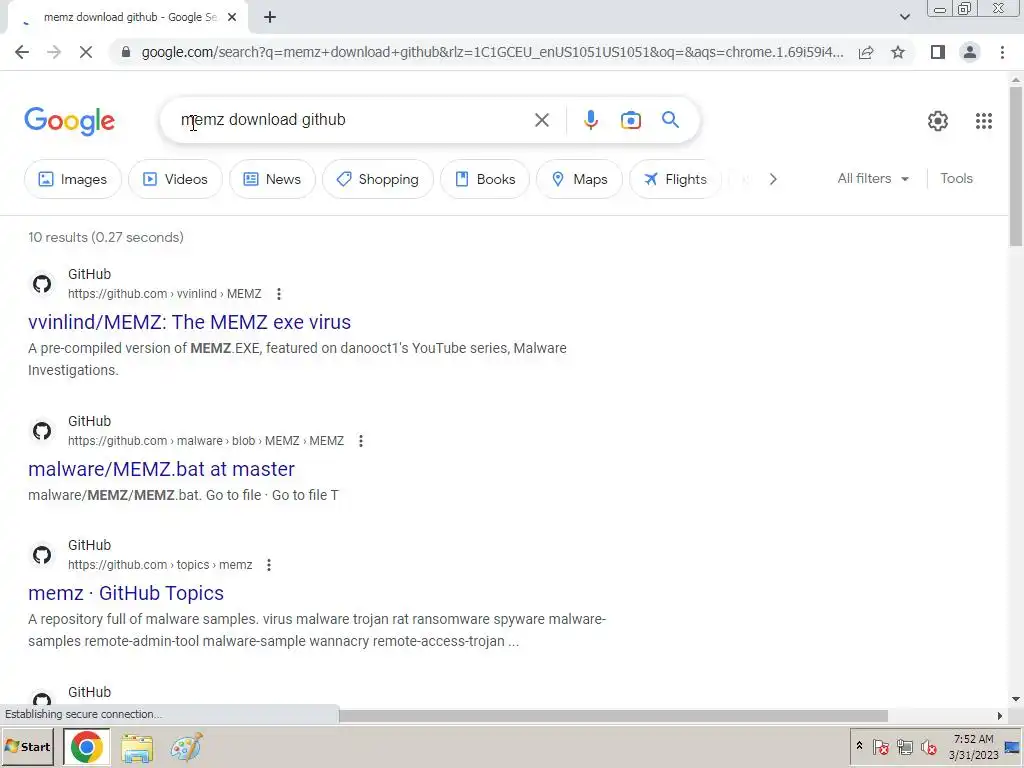The width and height of the screenshot is (1024, 768).
Task: Open the Google apps grid
Action: pyautogui.click(x=984, y=121)
